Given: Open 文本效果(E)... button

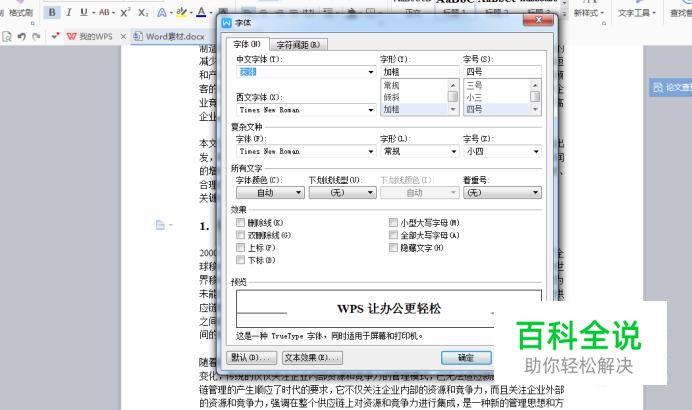Looking at the screenshot, I should click(x=312, y=358).
